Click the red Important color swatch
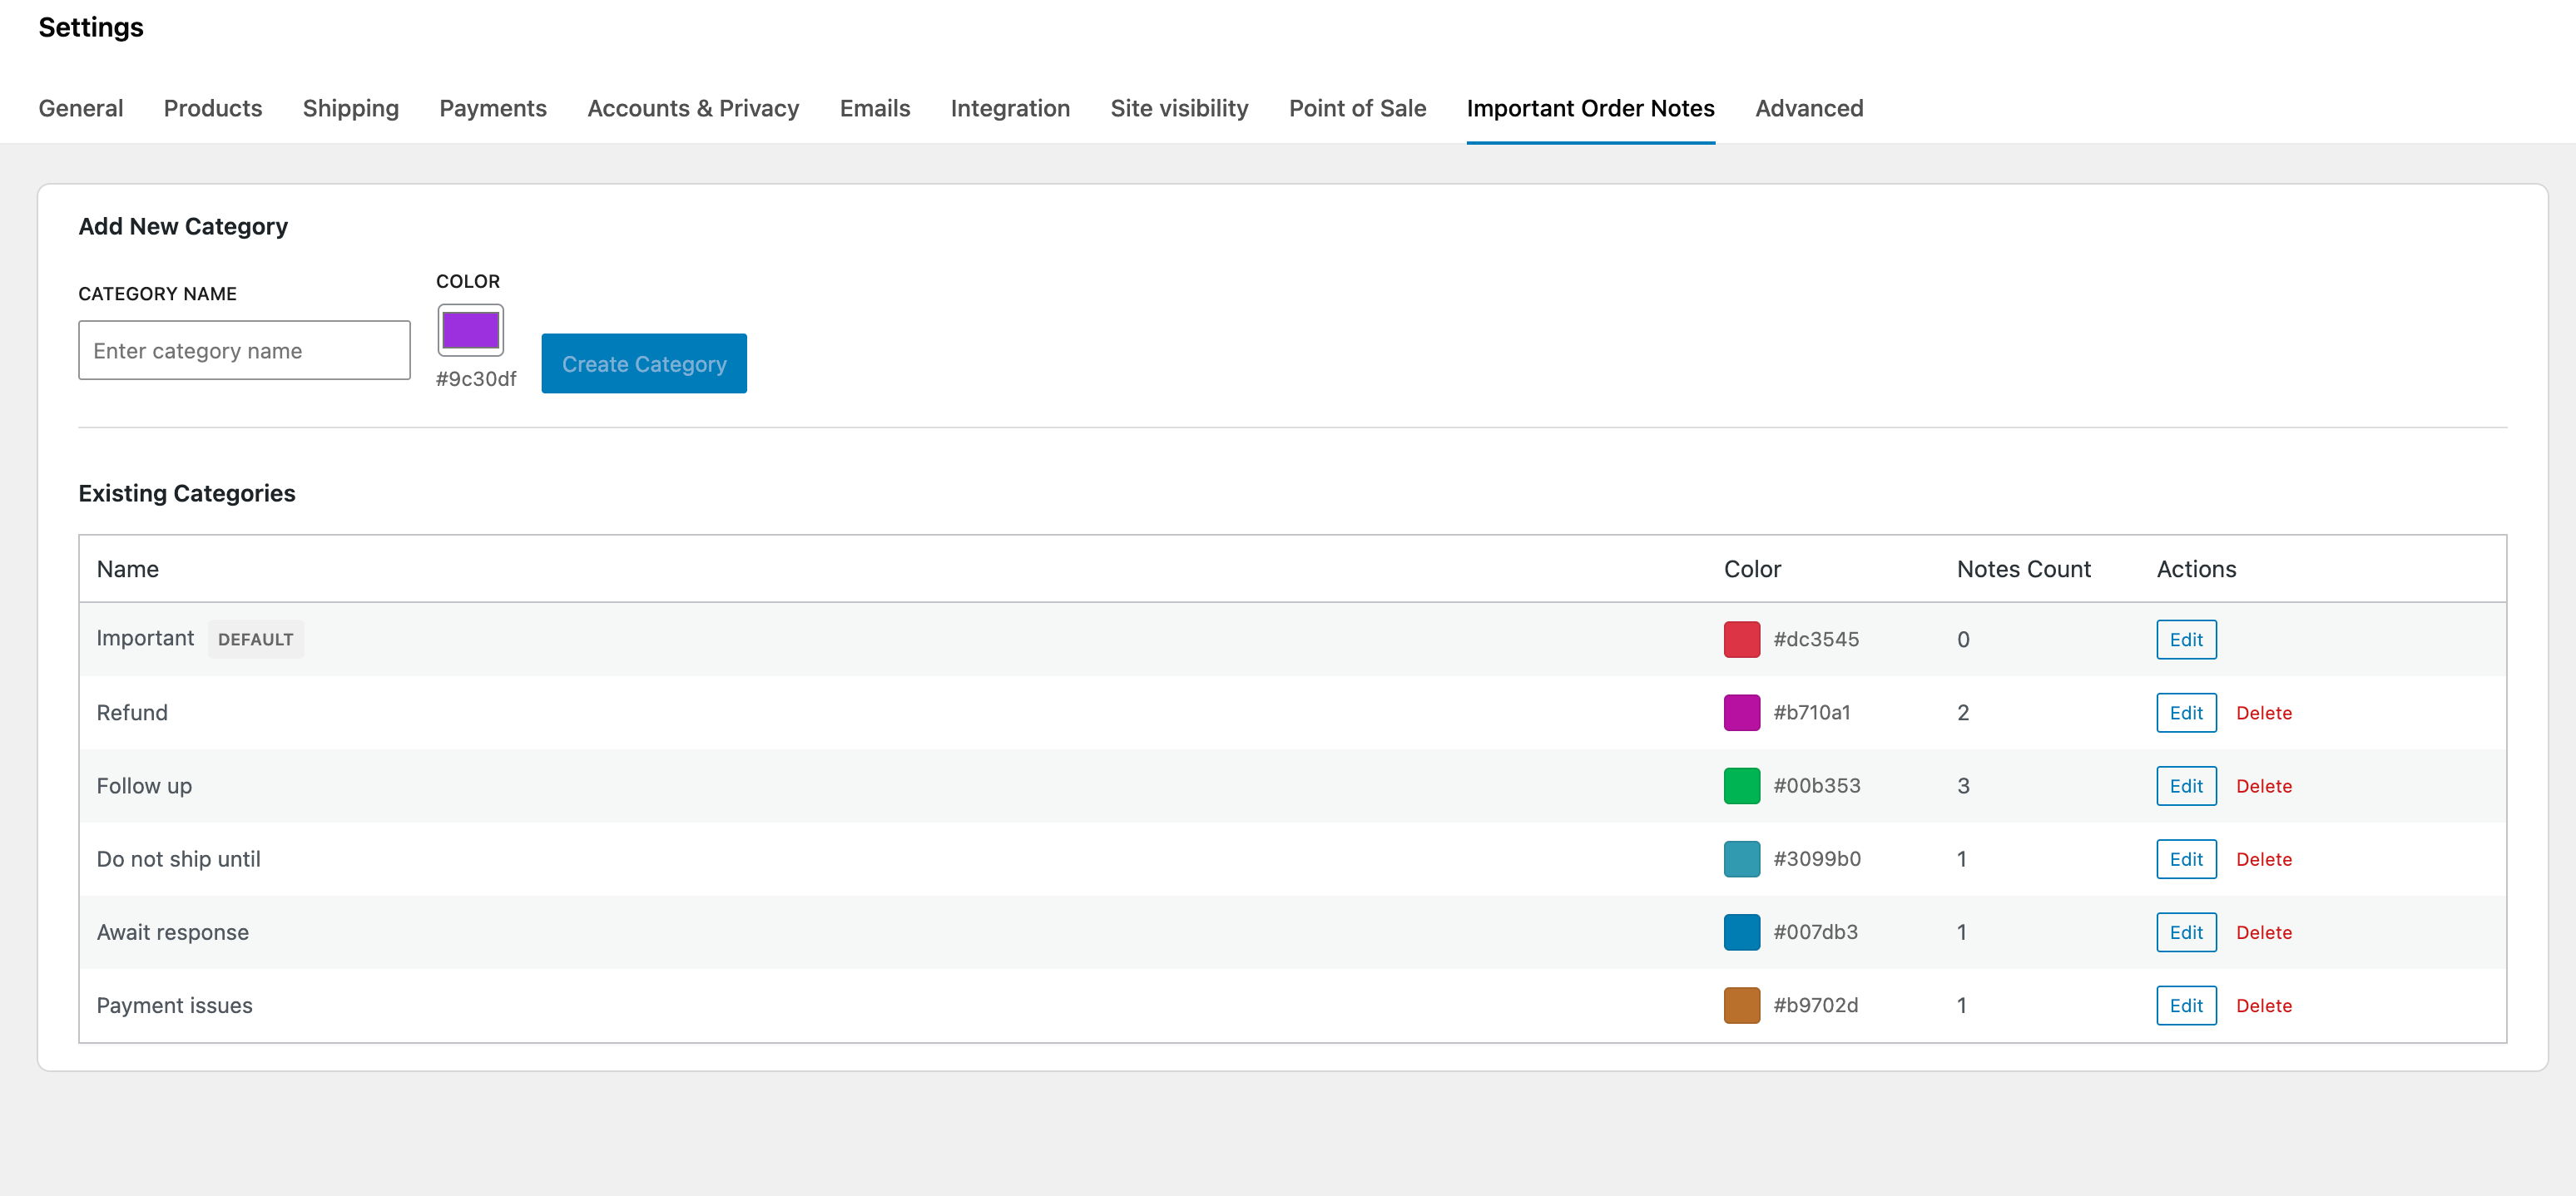Screen dimensions: 2576x1196 (x=1741, y=640)
